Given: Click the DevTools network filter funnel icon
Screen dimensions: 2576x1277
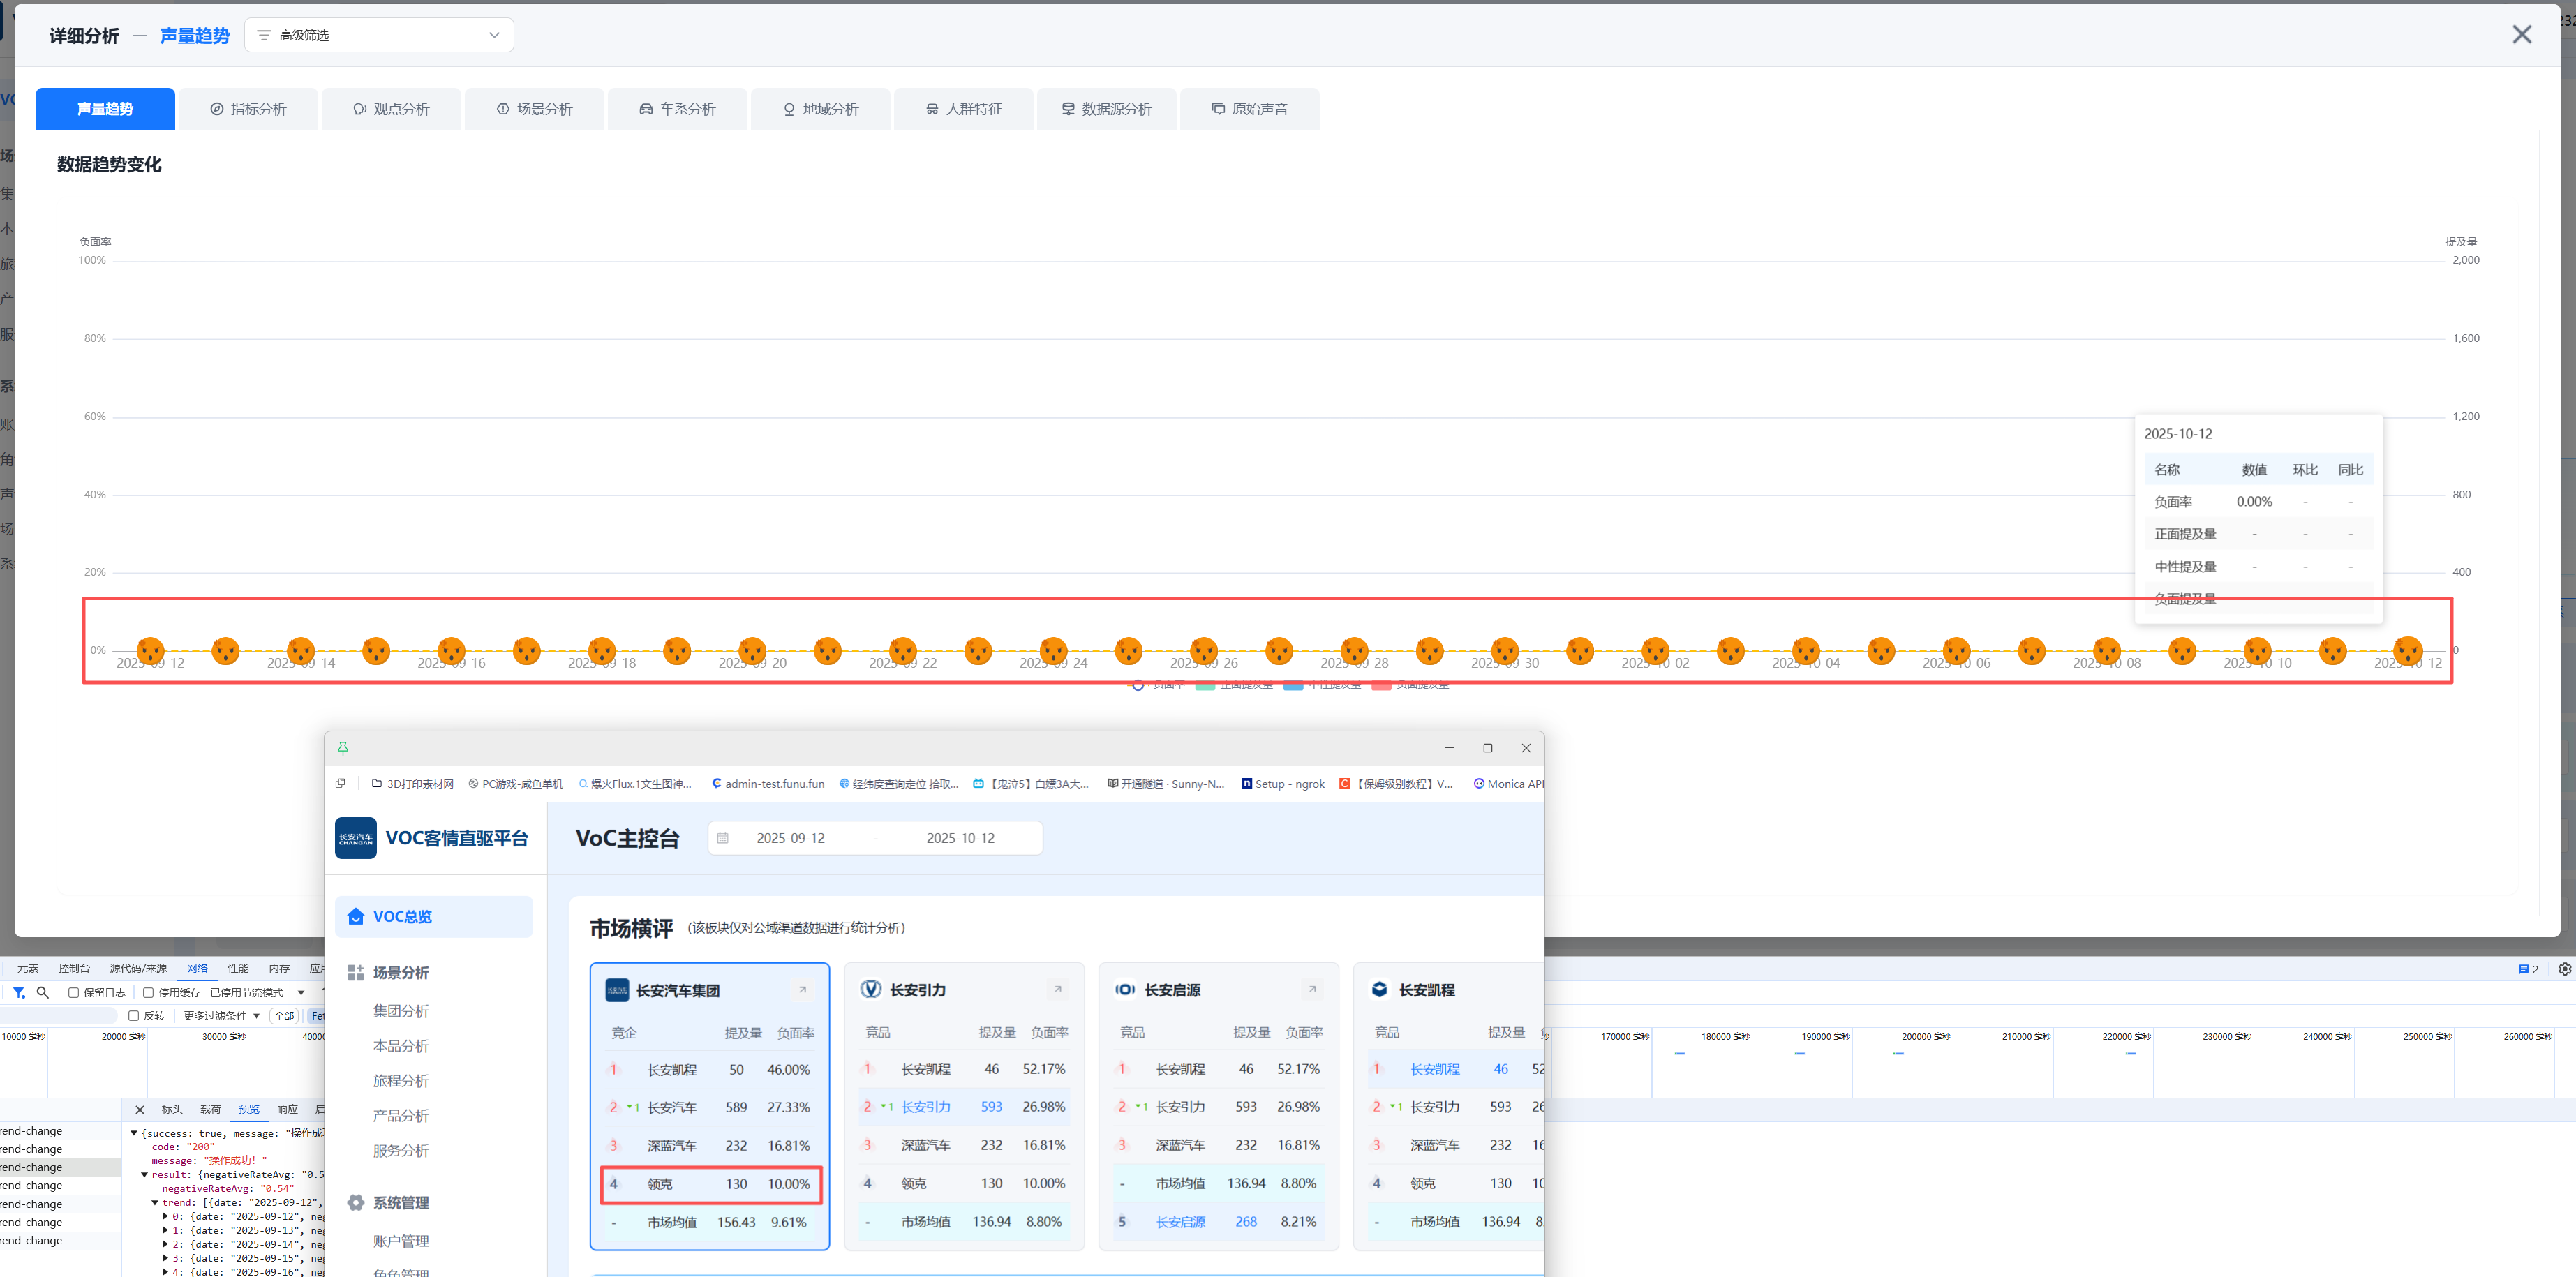Looking at the screenshot, I should tap(19, 993).
